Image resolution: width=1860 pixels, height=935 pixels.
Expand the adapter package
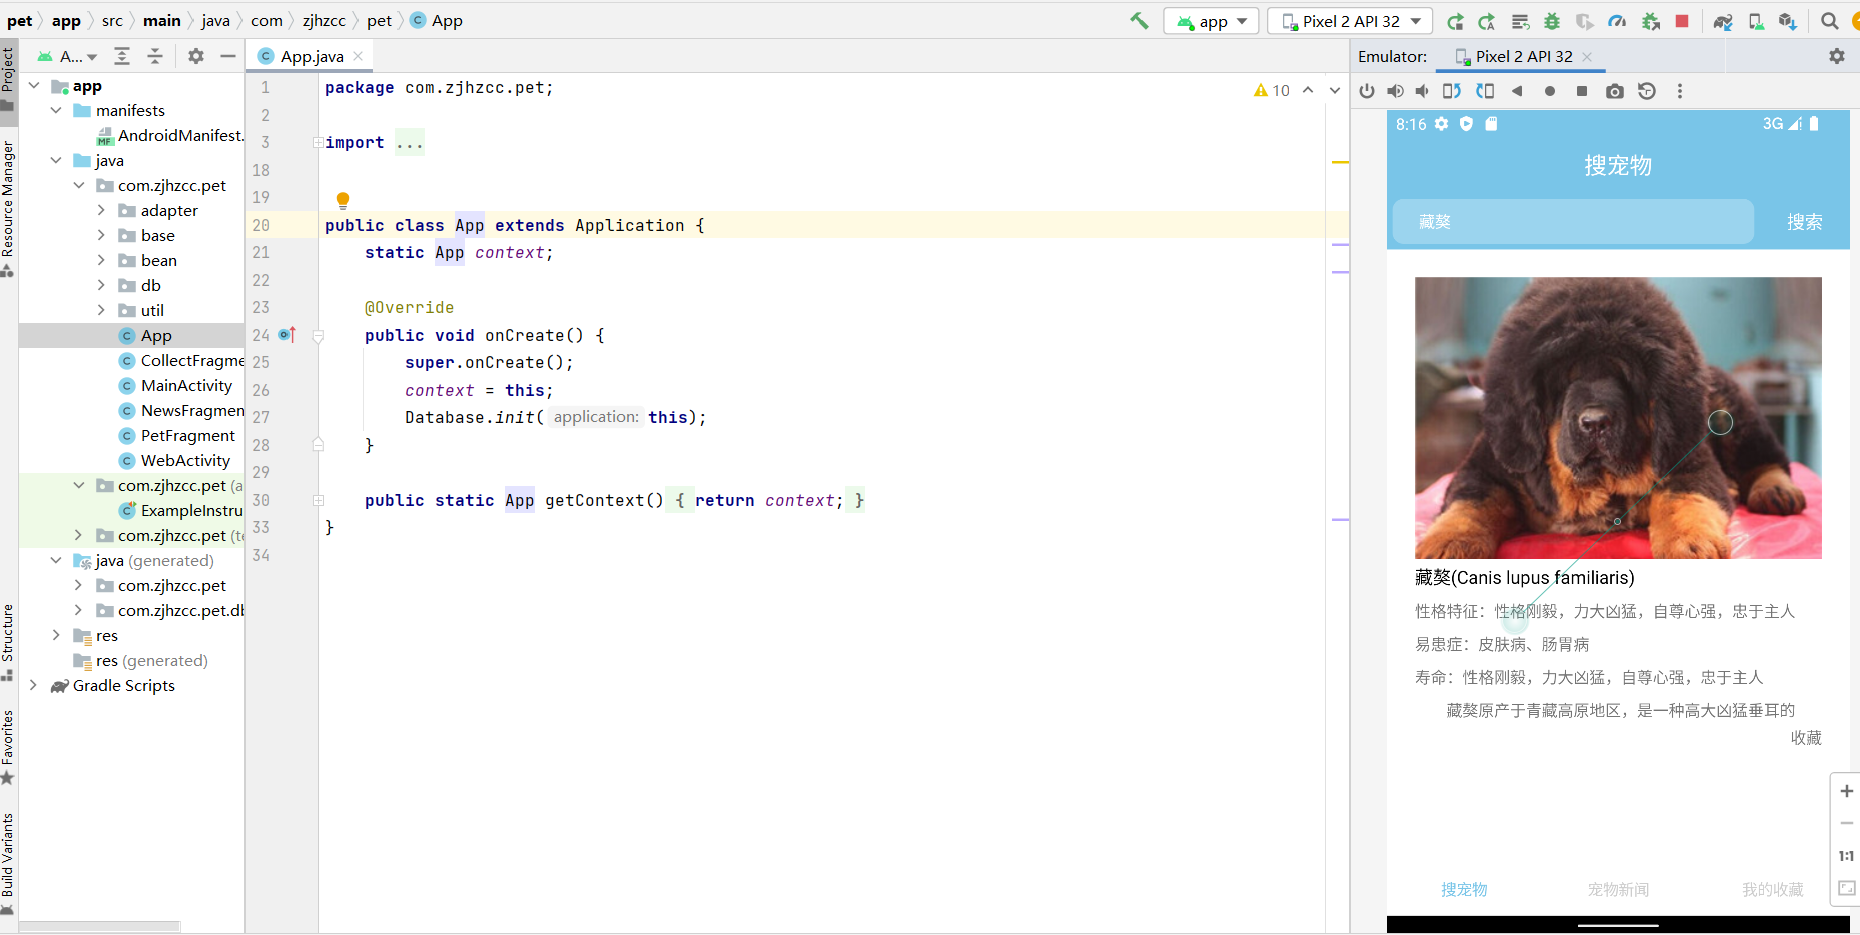click(101, 210)
